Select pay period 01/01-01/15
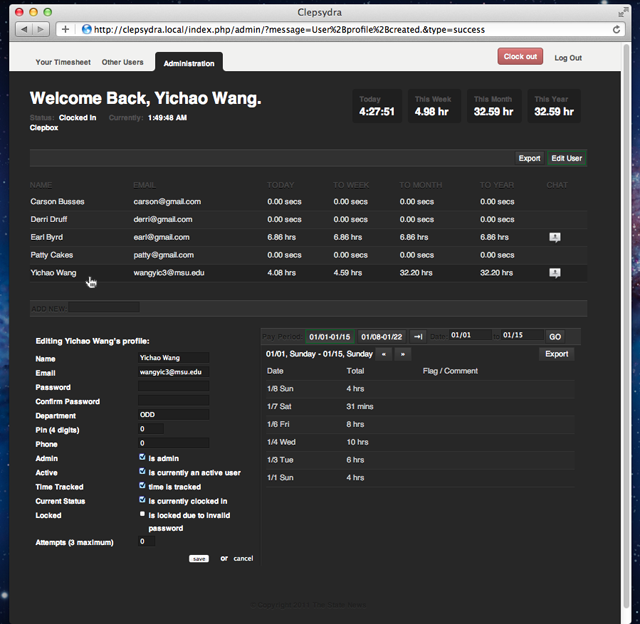The height and width of the screenshot is (624, 640). click(x=330, y=337)
